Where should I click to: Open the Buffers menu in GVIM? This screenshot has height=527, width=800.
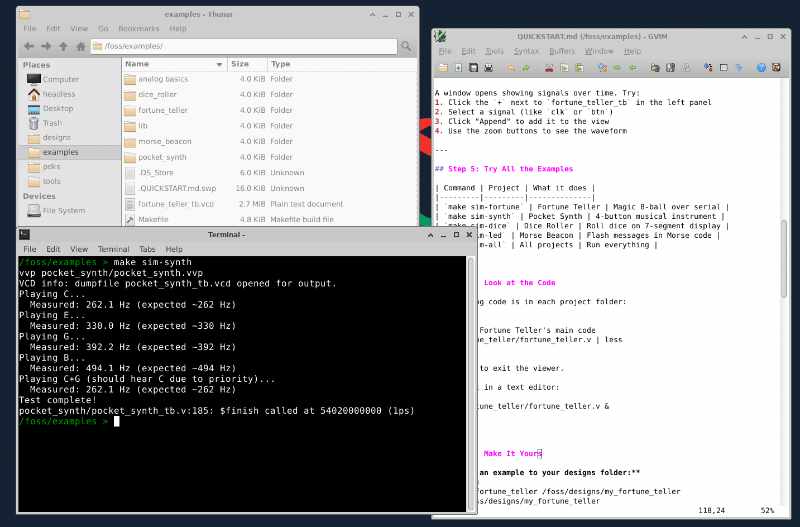click(x=561, y=51)
